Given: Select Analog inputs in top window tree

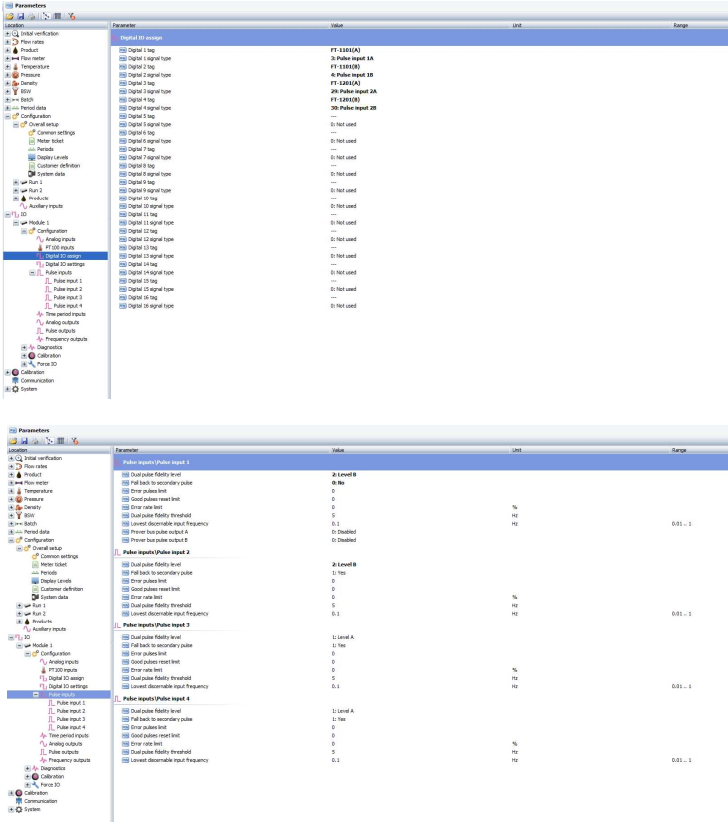Looking at the screenshot, I should click(x=60, y=239).
